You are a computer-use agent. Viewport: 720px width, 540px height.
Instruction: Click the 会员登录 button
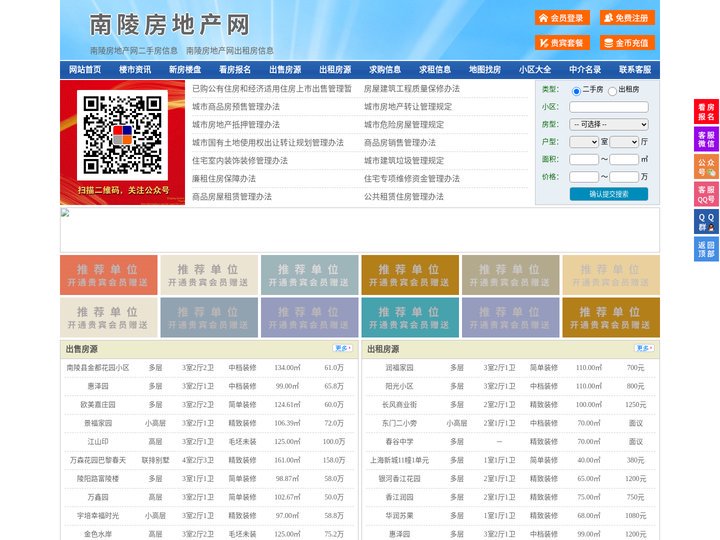point(562,18)
